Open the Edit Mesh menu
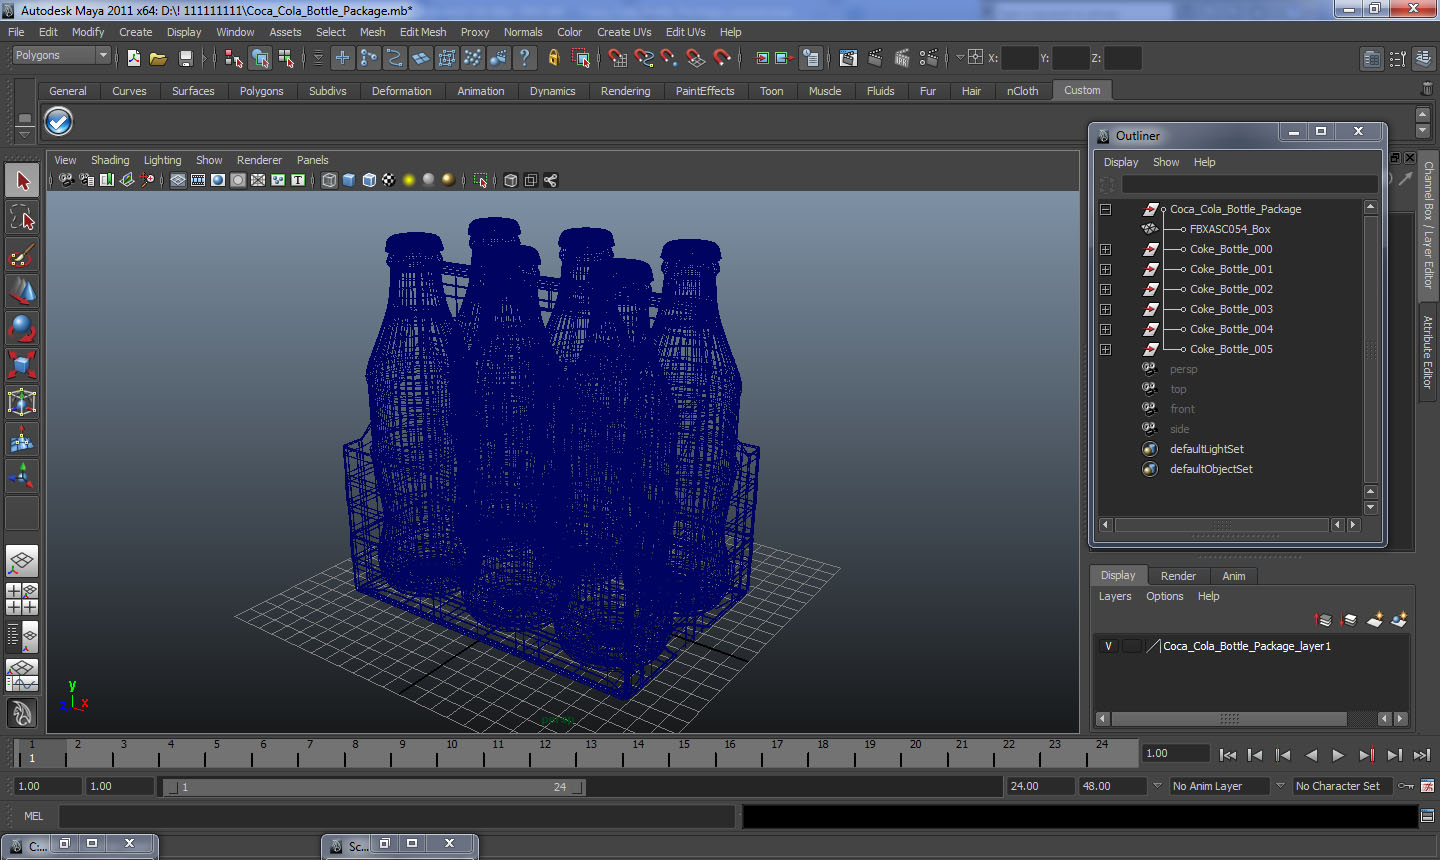This screenshot has width=1440, height=860. (423, 32)
